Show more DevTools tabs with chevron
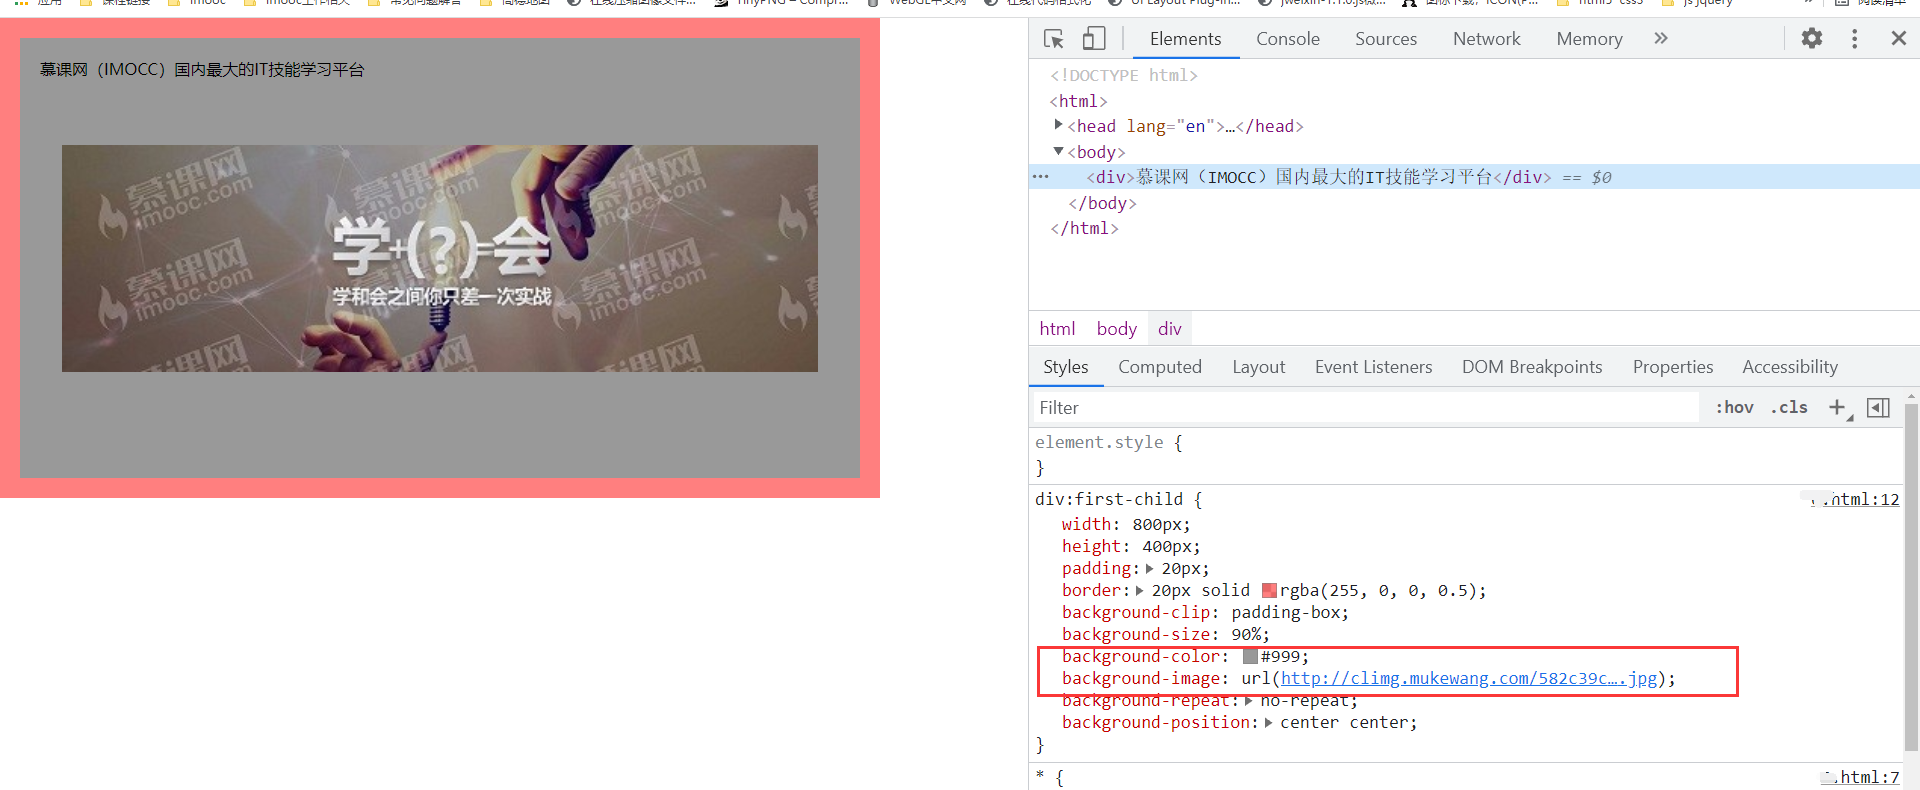Viewport: 1920px width, 790px height. click(x=1661, y=38)
